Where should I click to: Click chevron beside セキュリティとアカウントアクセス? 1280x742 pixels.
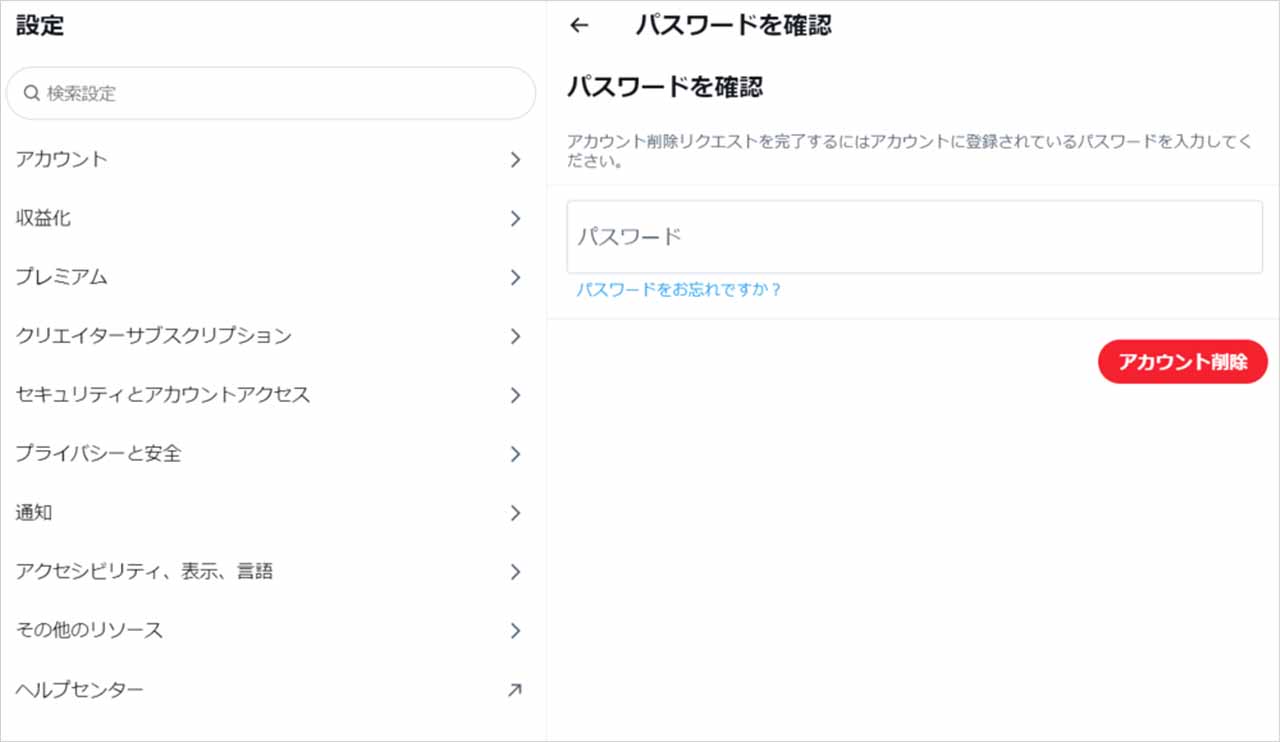pos(515,395)
